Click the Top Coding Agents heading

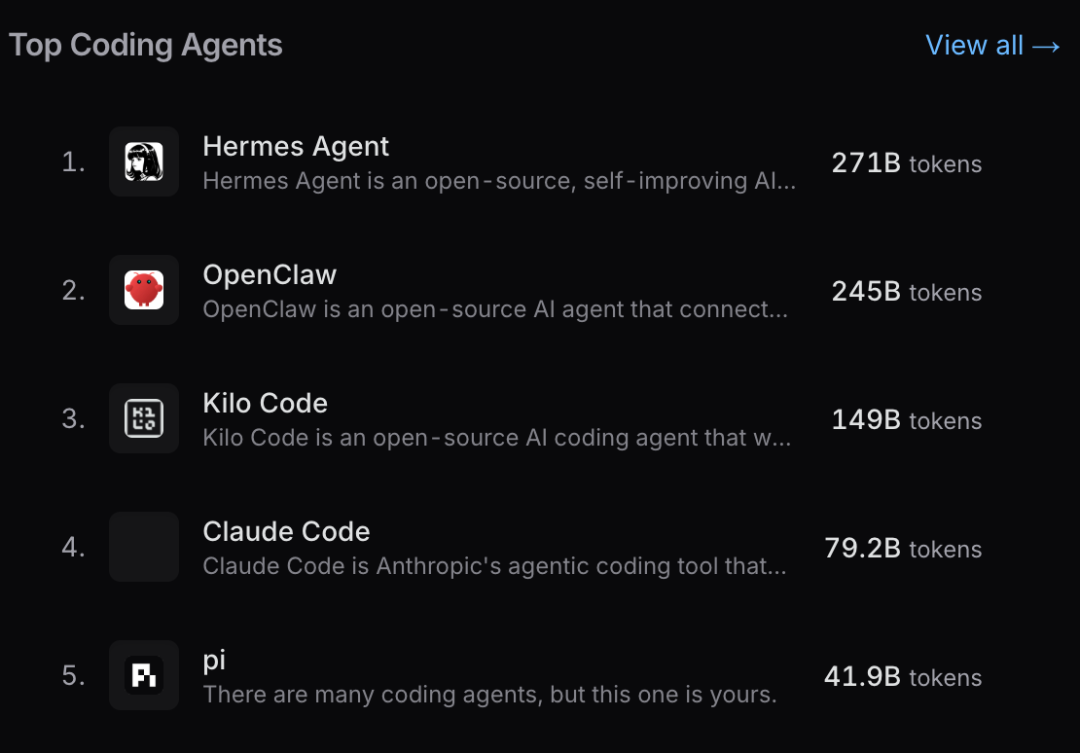click(x=145, y=45)
